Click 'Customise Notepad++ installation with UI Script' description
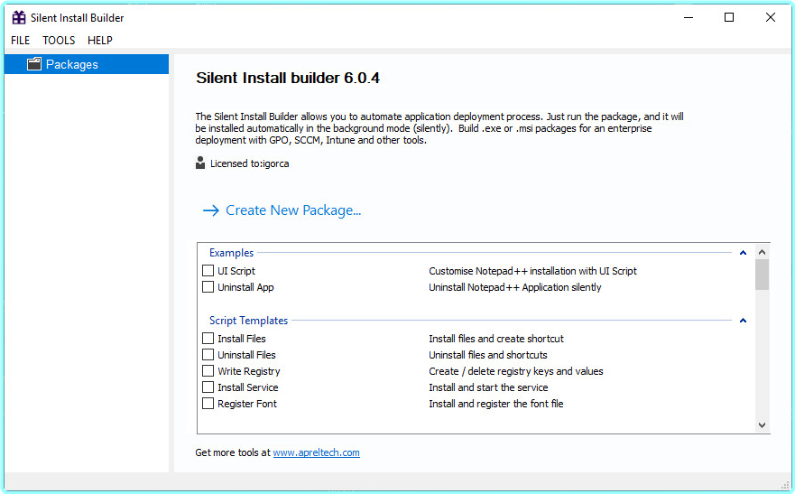The image size is (795, 494). tap(532, 271)
